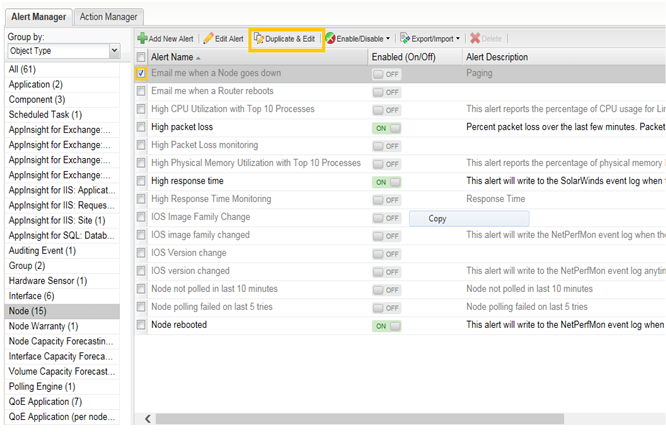666x432 pixels.
Task: Click the Export/Import icon
Action: [406, 39]
